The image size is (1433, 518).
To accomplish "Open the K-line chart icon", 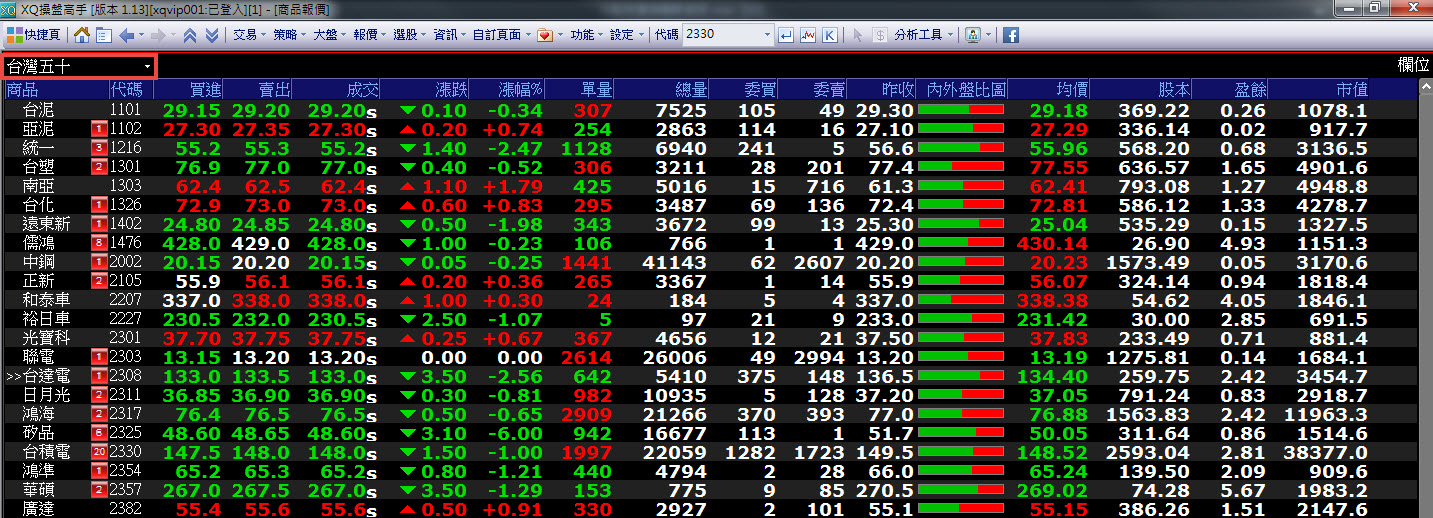I will pos(830,34).
